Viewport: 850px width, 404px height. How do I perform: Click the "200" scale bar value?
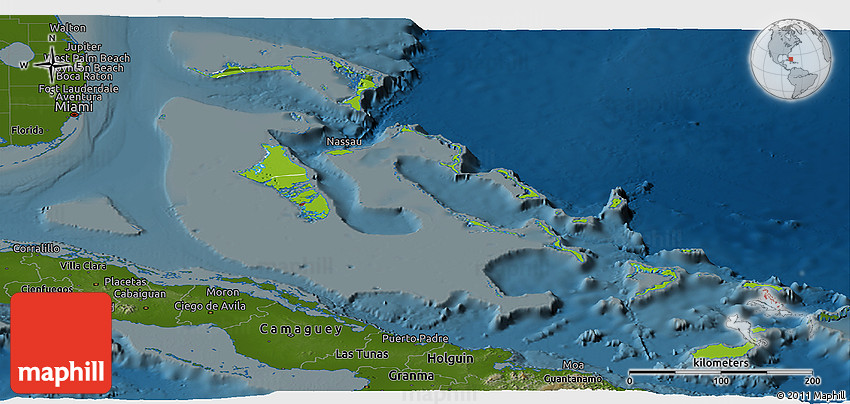[x=813, y=381]
